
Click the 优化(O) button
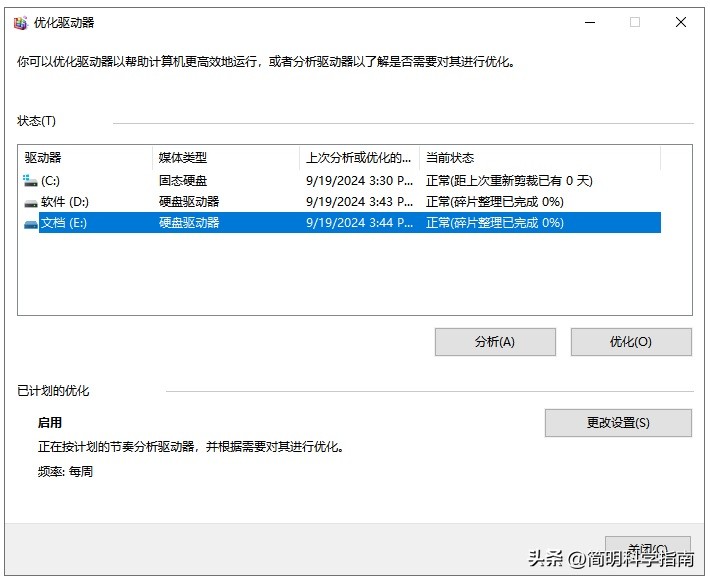click(x=631, y=342)
